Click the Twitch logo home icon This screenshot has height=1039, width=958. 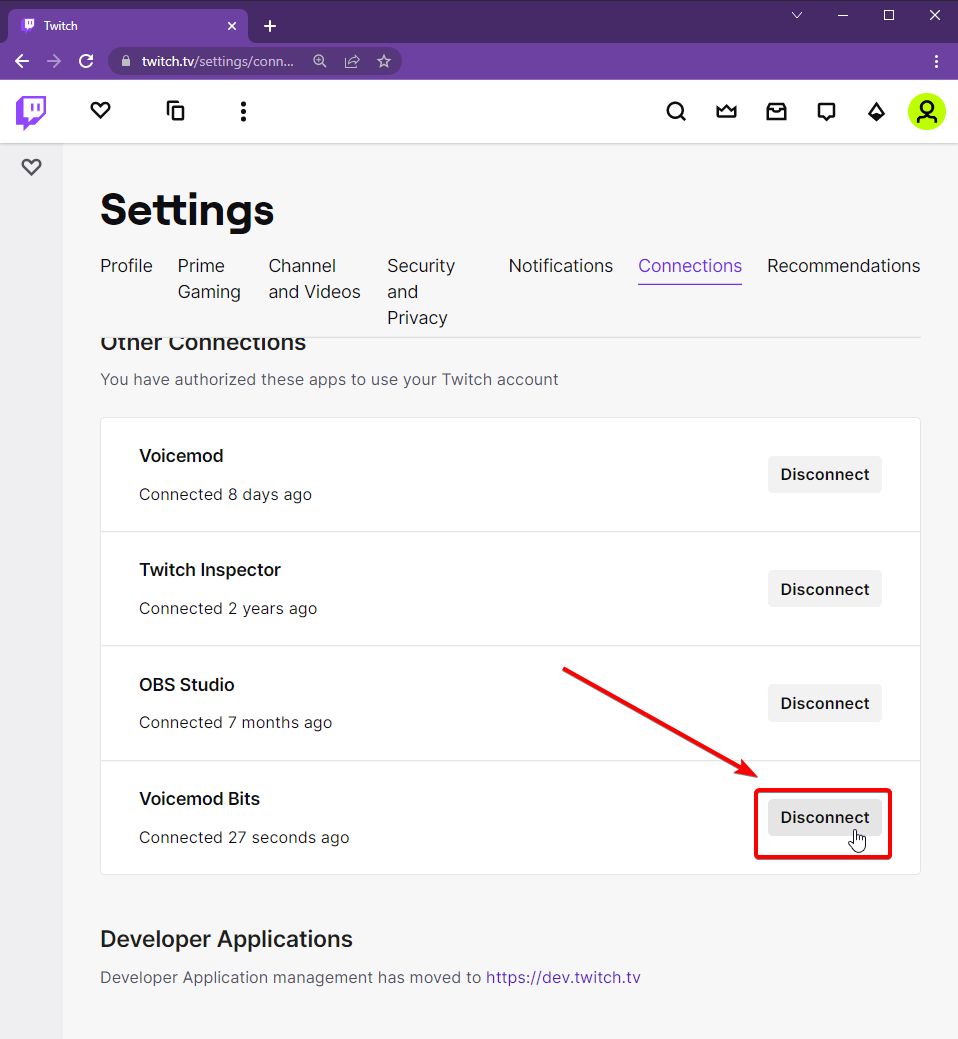[x=31, y=111]
